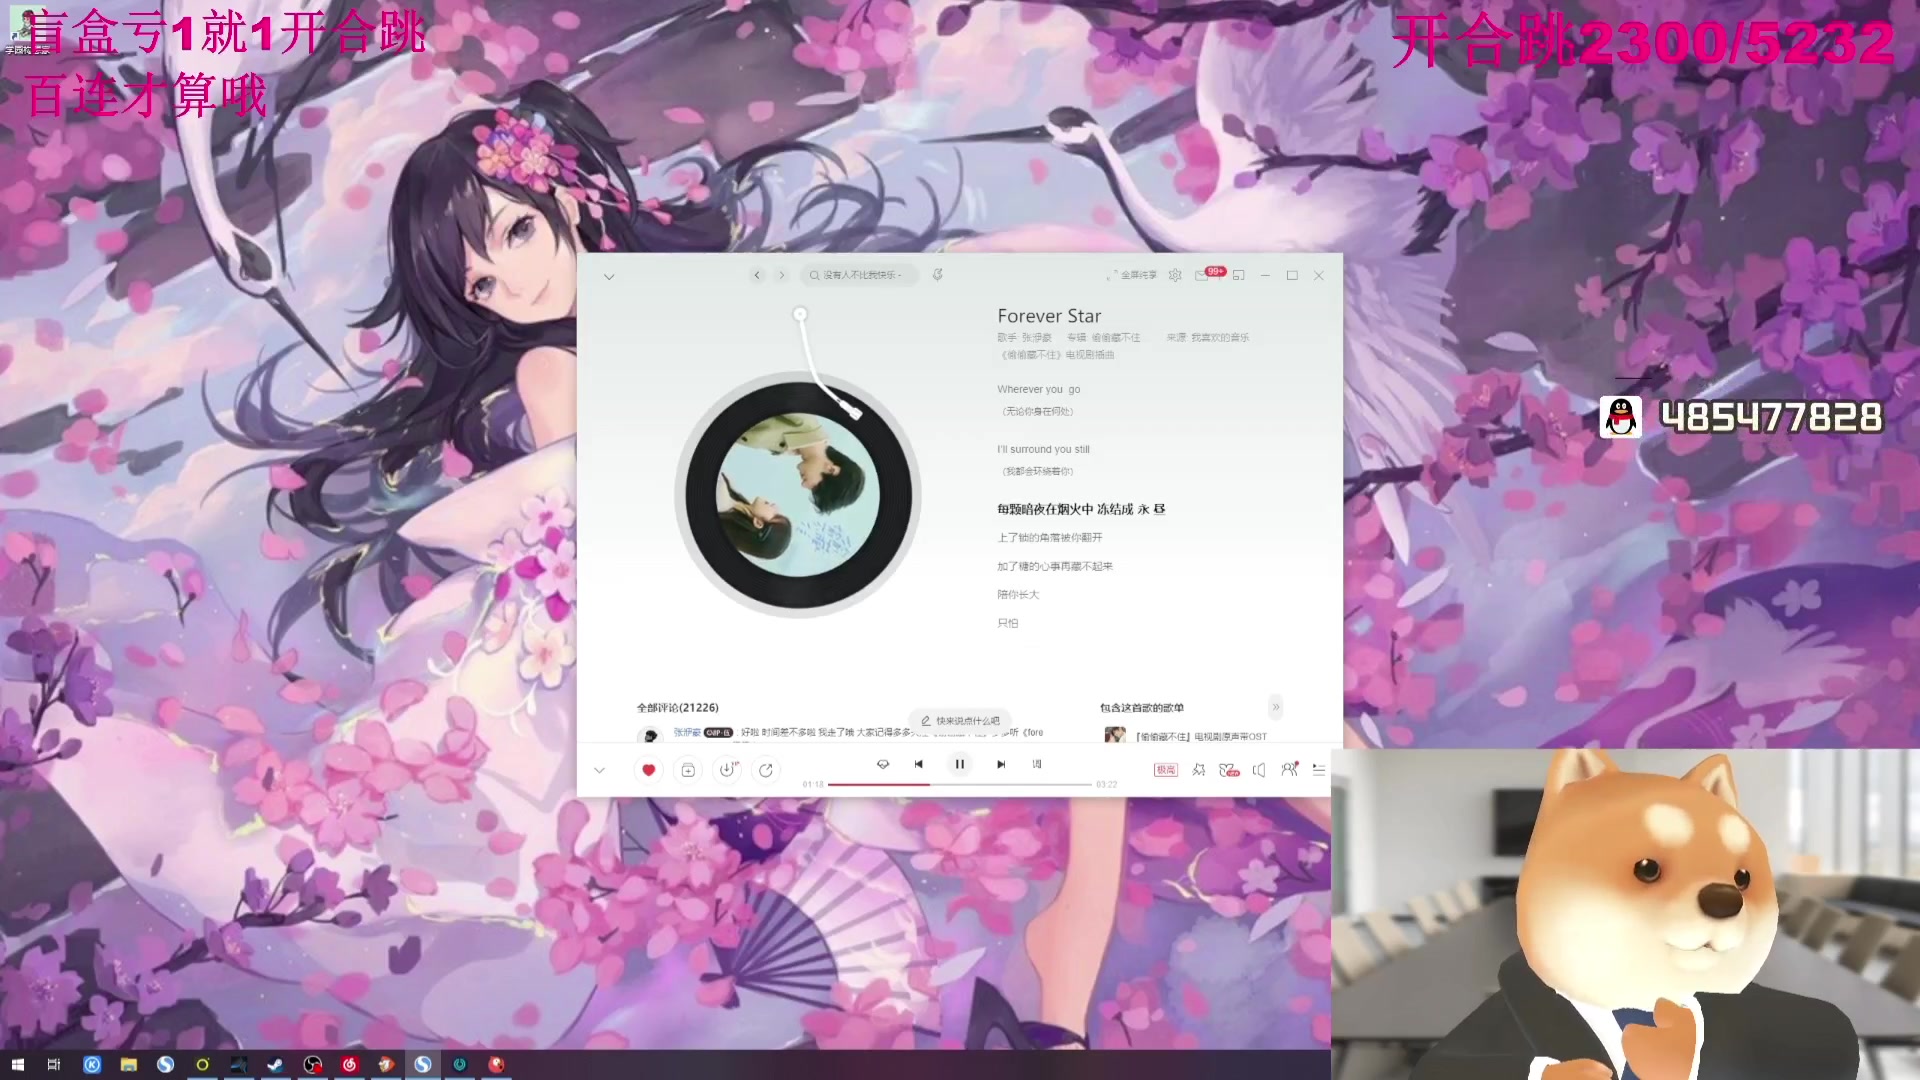Viewport: 1920px width, 1080px height.
Task: Open NetEase Cloud Music taskbar icon
Action: [349, 1065]
